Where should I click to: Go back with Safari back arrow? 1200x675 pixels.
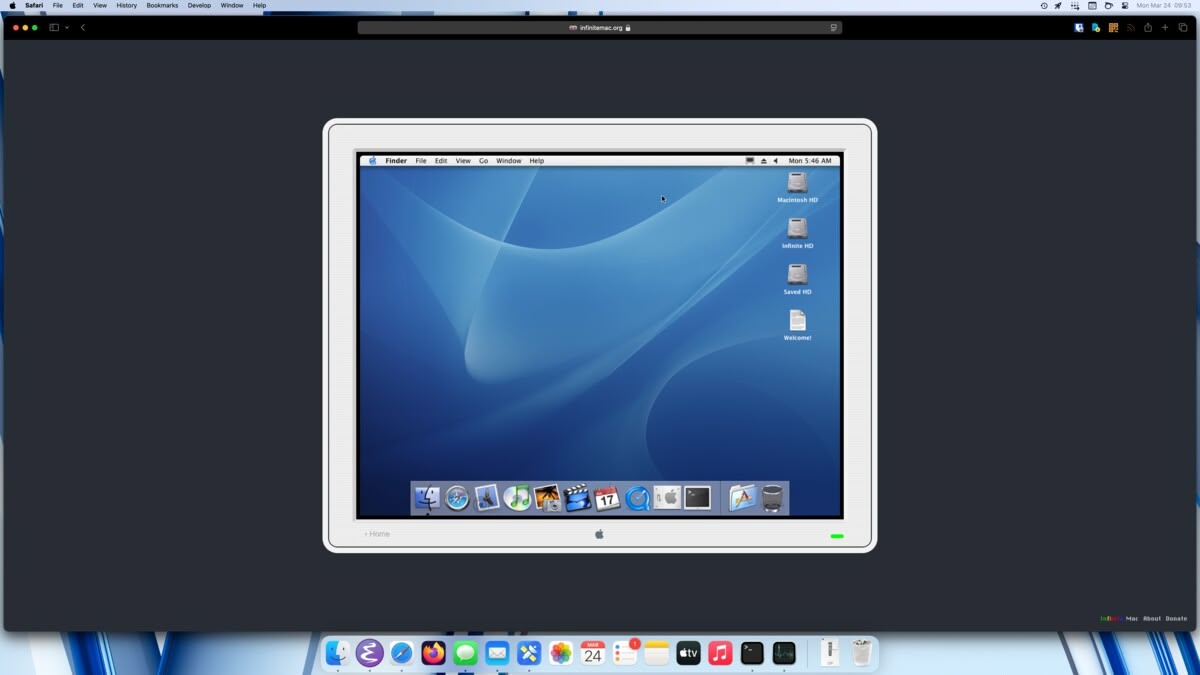(83, 28)
